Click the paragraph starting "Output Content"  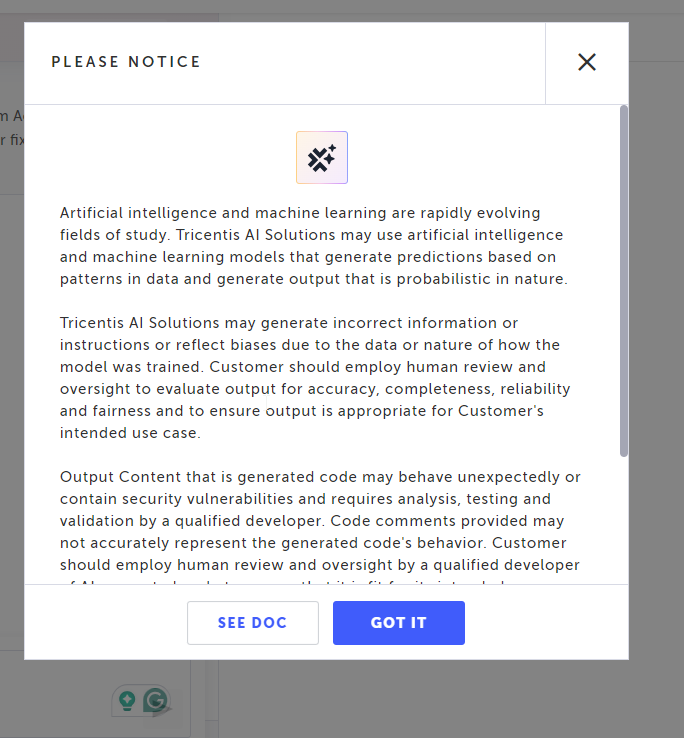[x=320, y=521]
